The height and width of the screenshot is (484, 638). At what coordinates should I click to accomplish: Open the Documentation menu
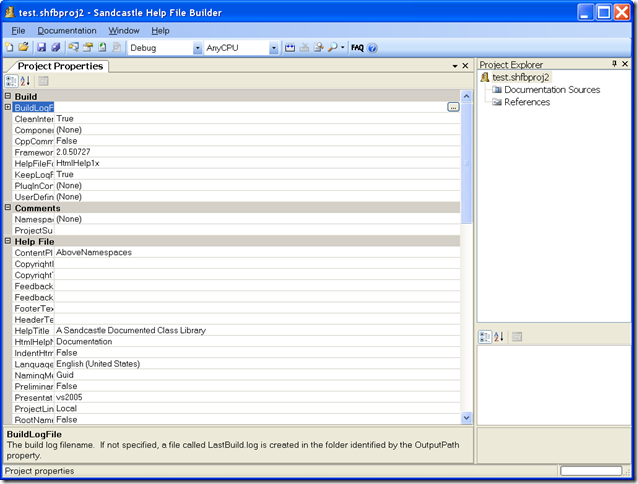[66, 31]
